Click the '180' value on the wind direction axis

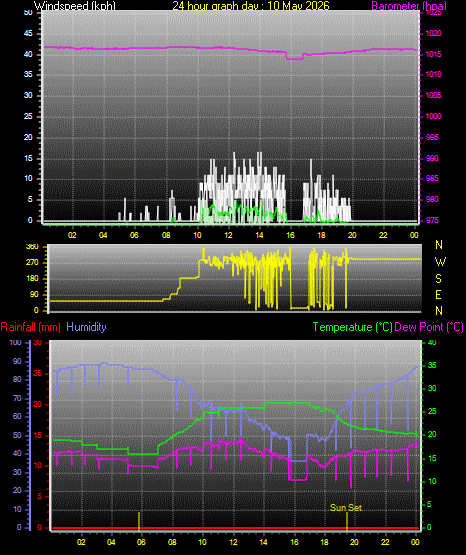pos(33,279)
